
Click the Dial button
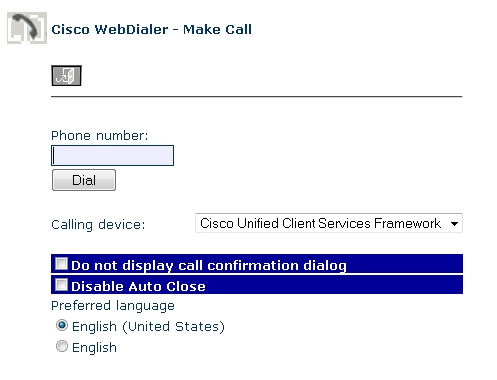click(84, 180)
